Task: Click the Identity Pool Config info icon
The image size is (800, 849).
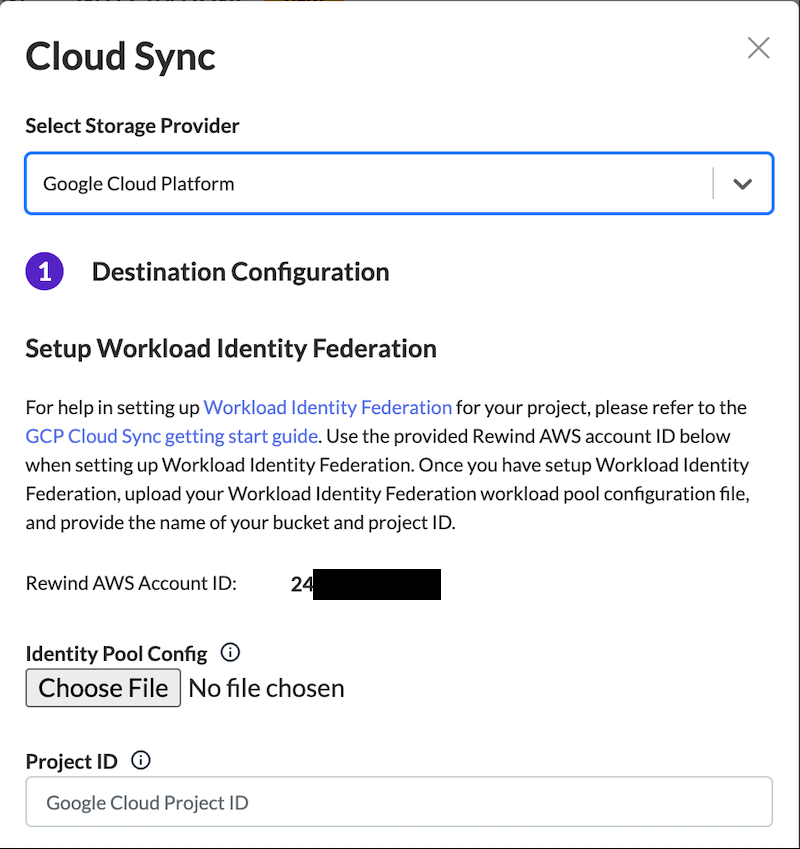Action: (230, 653)
